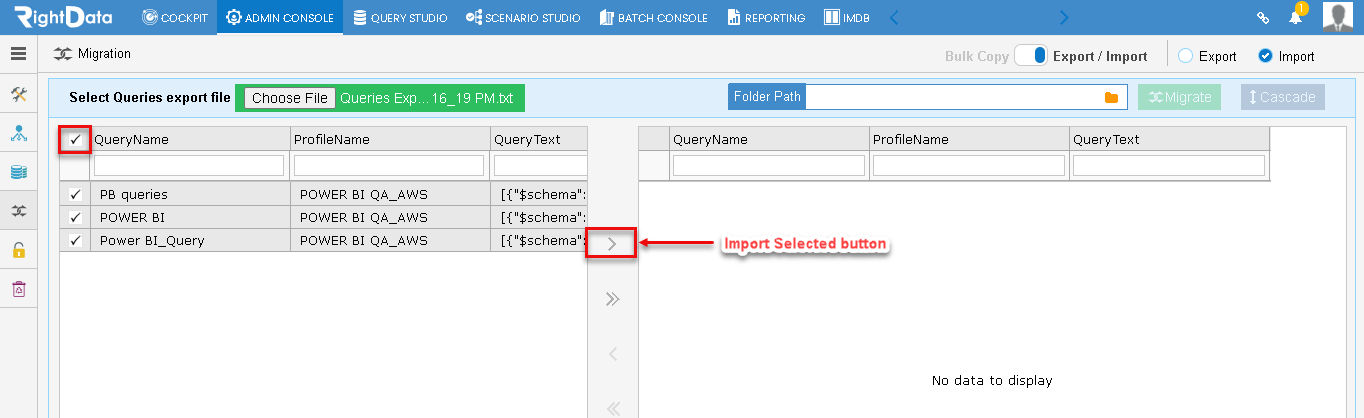The width and height of the screenshot is (1364, 418).
Task: Click the import all double right arrow
Action: 613,299
